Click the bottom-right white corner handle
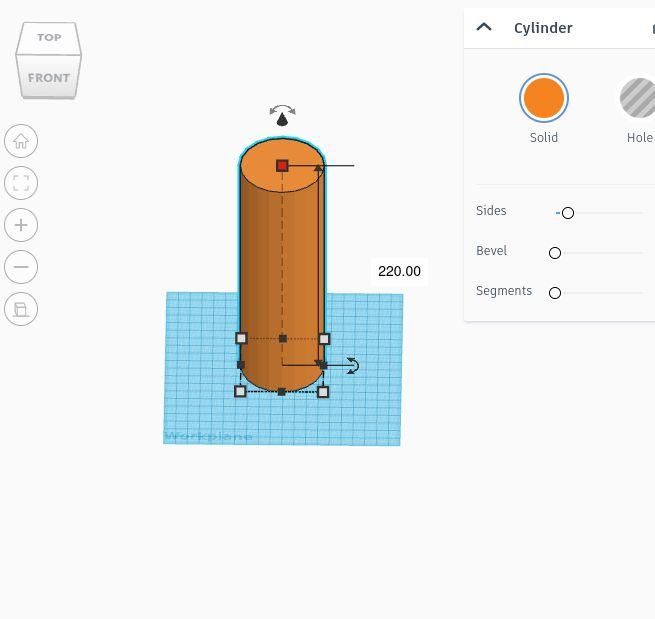 [x=323, y=392]
